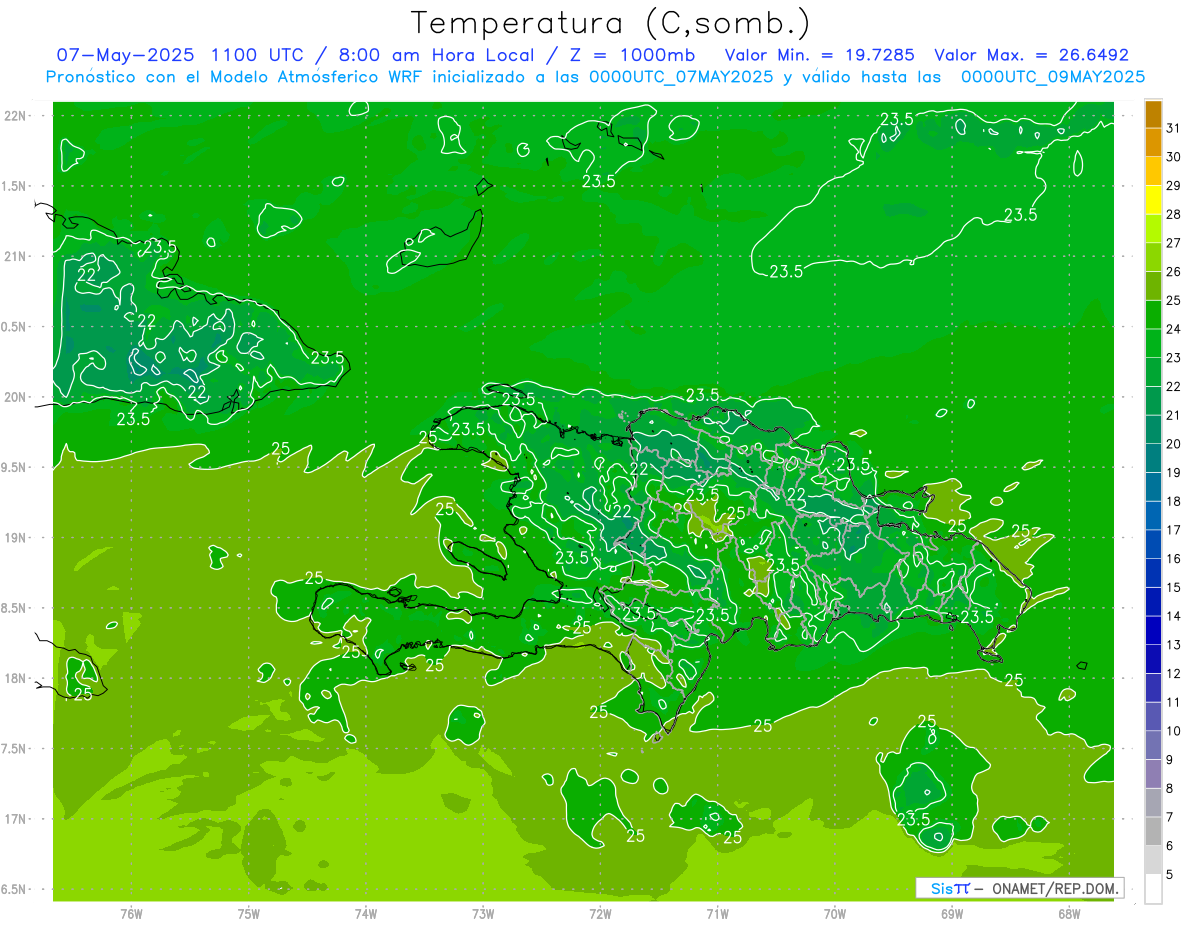Click the '71W' longitude axis label
1200x927 pixels.
717,914
